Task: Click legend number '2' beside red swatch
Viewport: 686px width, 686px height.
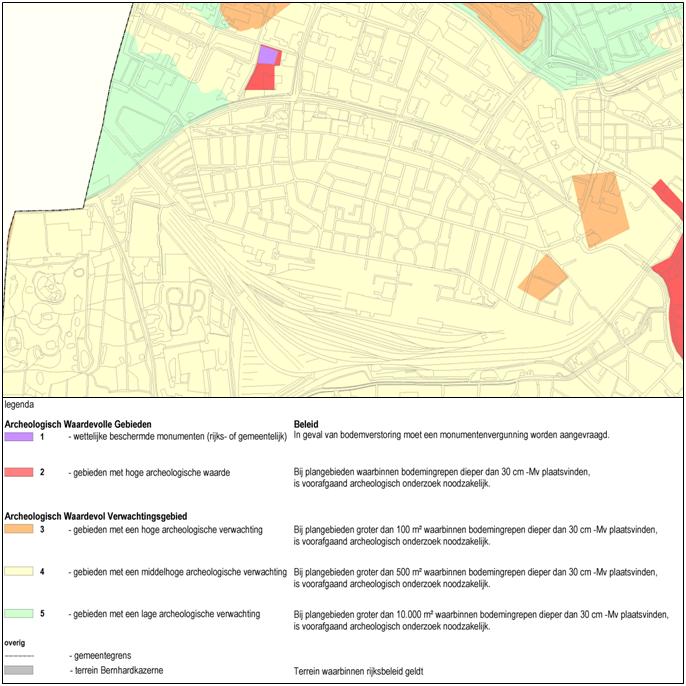Action: tap(42, 472)
